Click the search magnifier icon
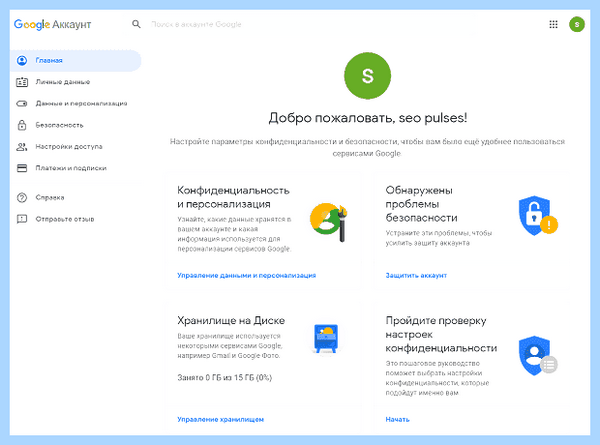The height and width of the screenshot is (445, 600). [x=136, y=24]
